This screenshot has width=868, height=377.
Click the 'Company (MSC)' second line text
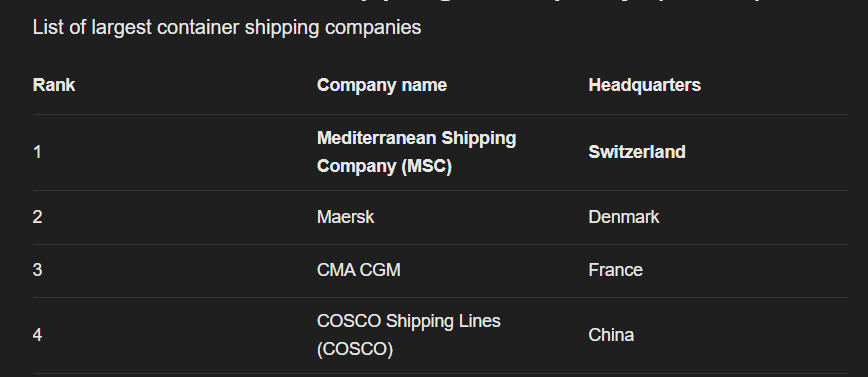coord(384,166)
